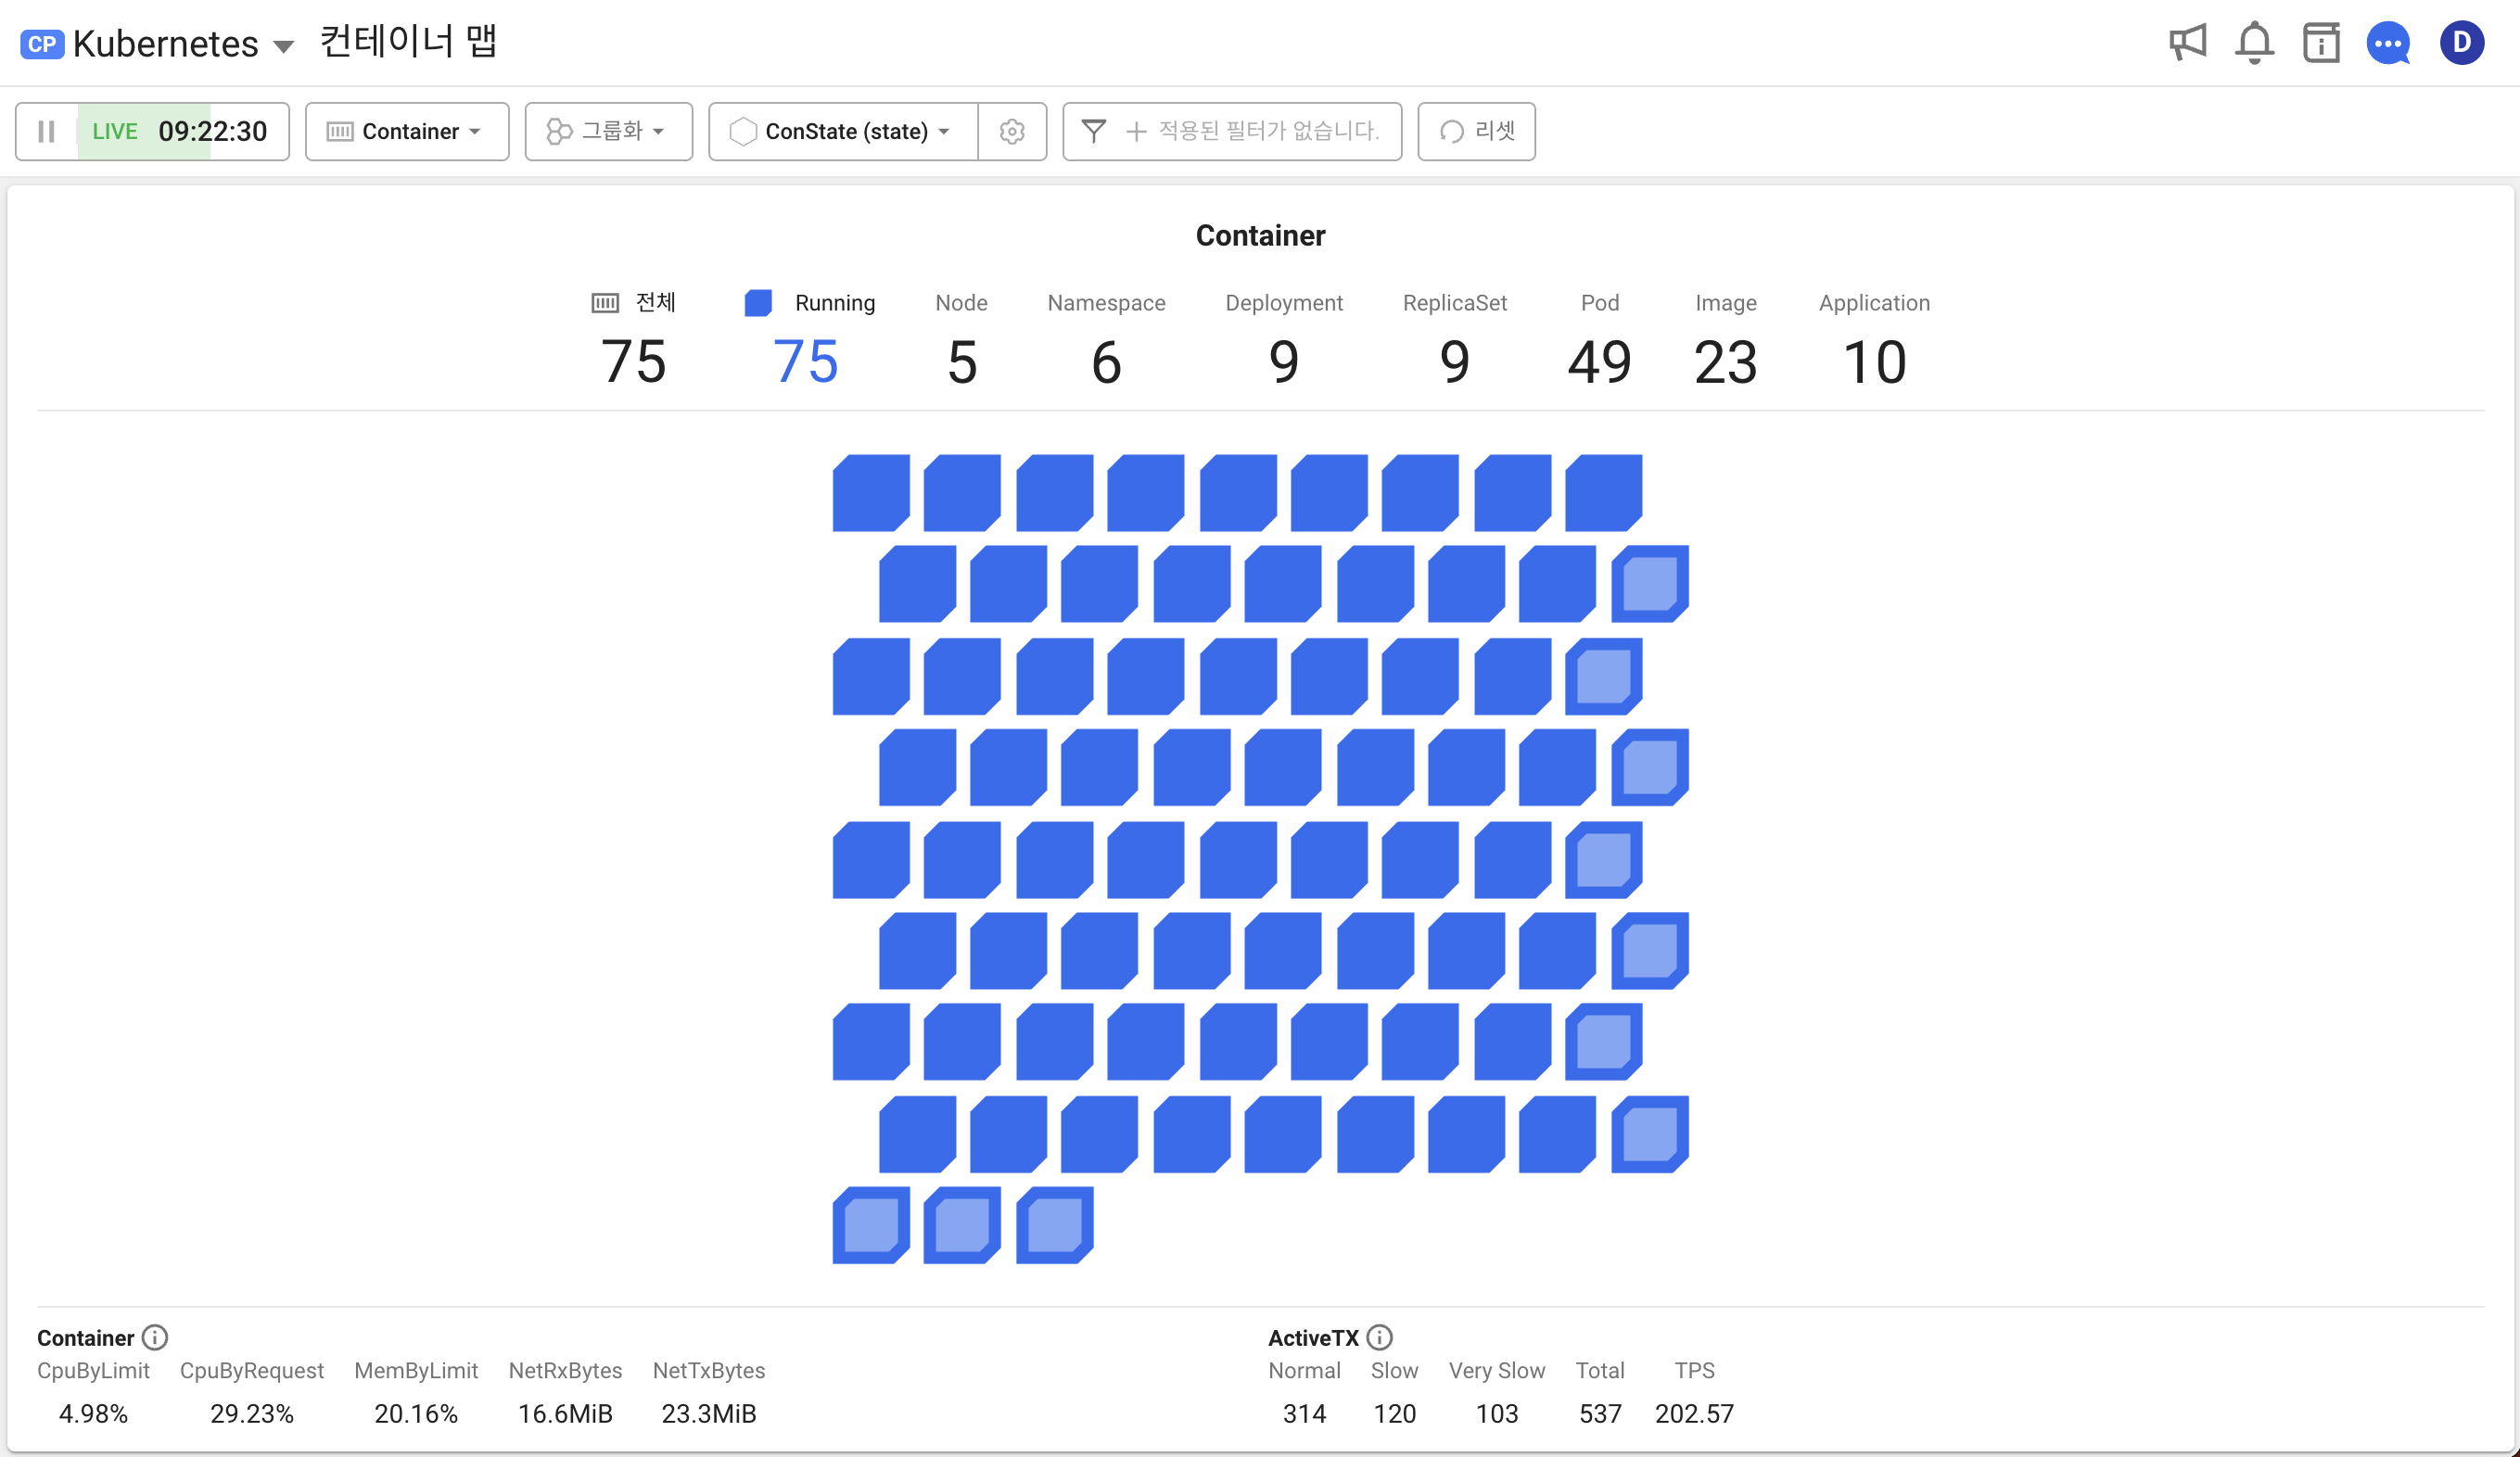Open the announcements megaphone icon
2520x1457 pixels.
(2190, 42)
